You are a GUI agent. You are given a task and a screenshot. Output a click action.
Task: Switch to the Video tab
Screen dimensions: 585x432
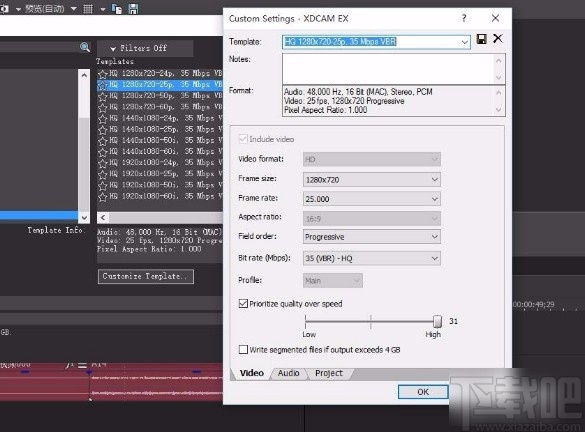(252, 373)
